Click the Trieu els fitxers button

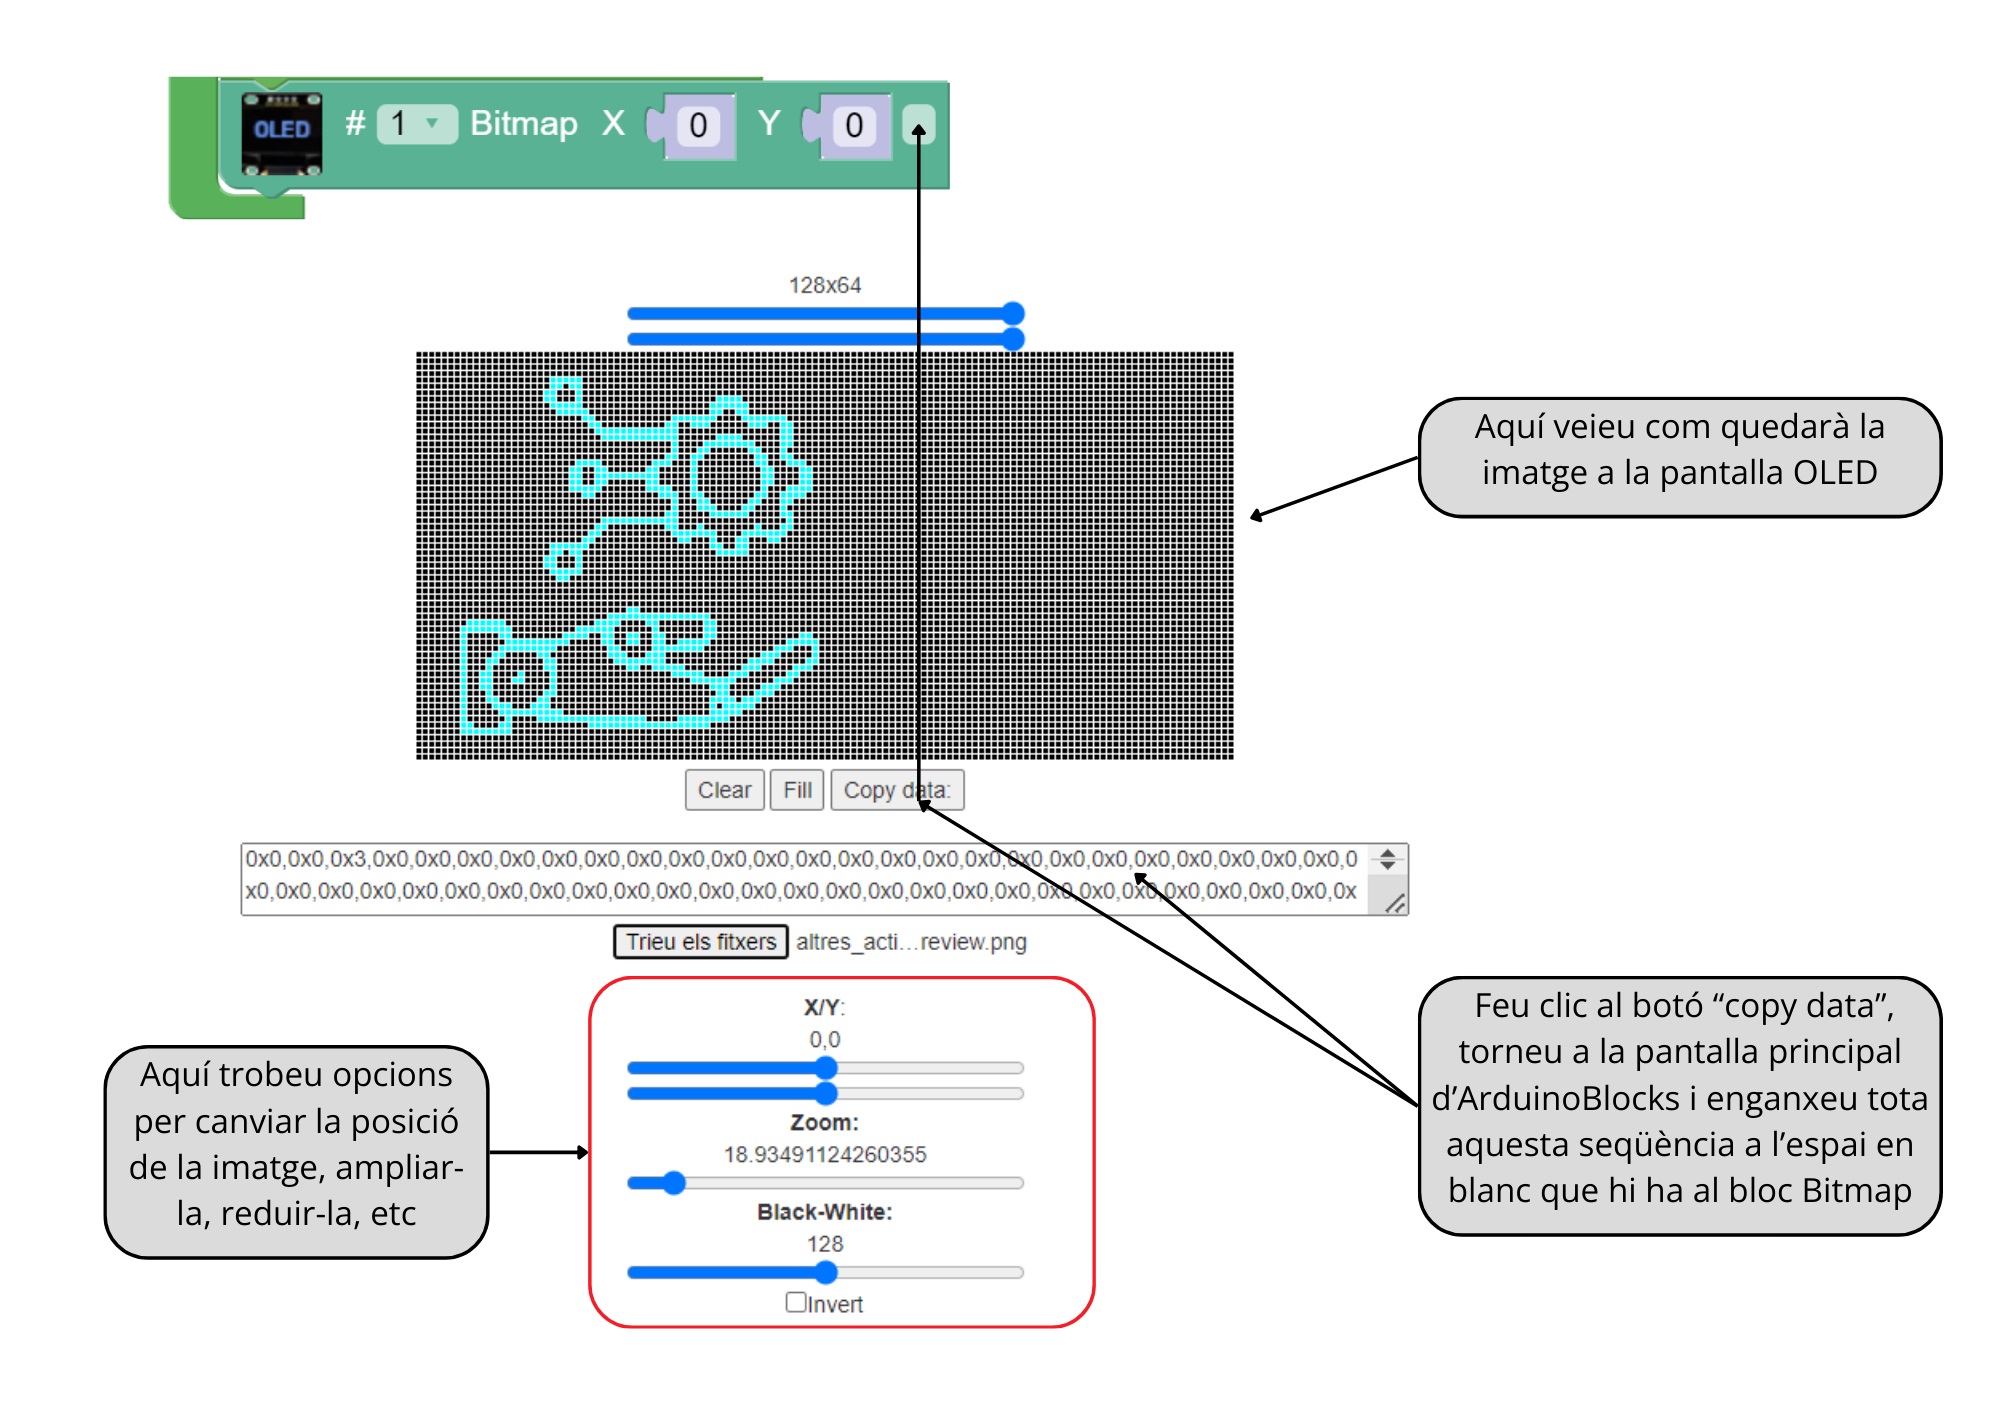coord(700,942)
